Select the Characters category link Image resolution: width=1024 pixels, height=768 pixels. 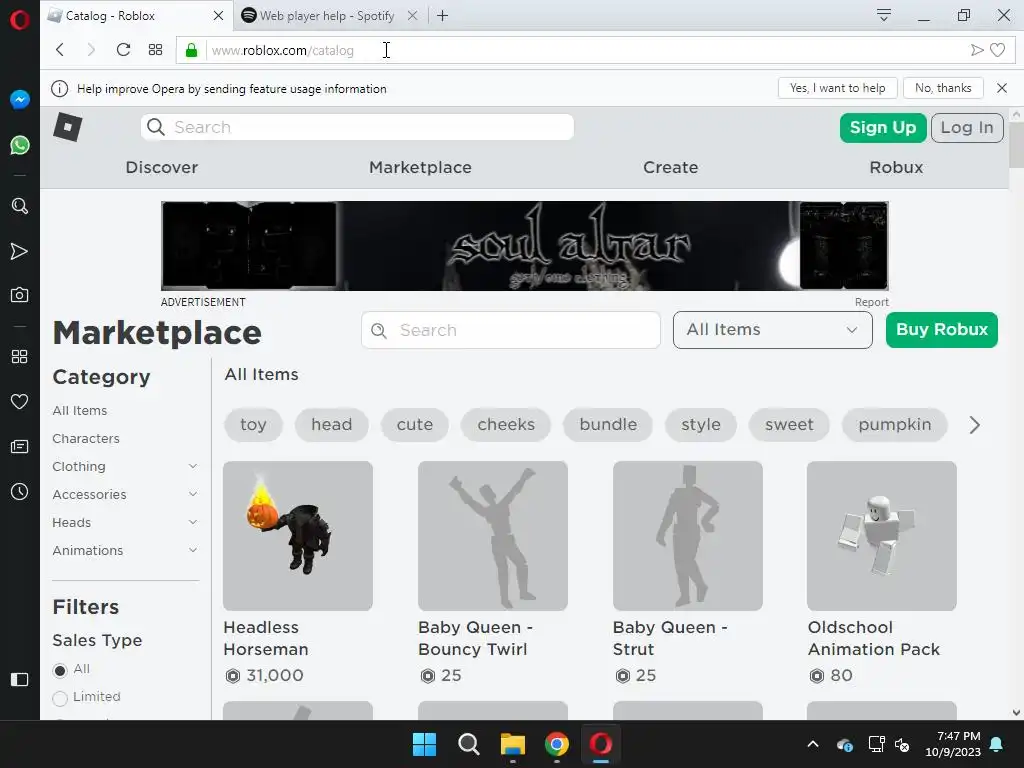click(x=86, y=438)
